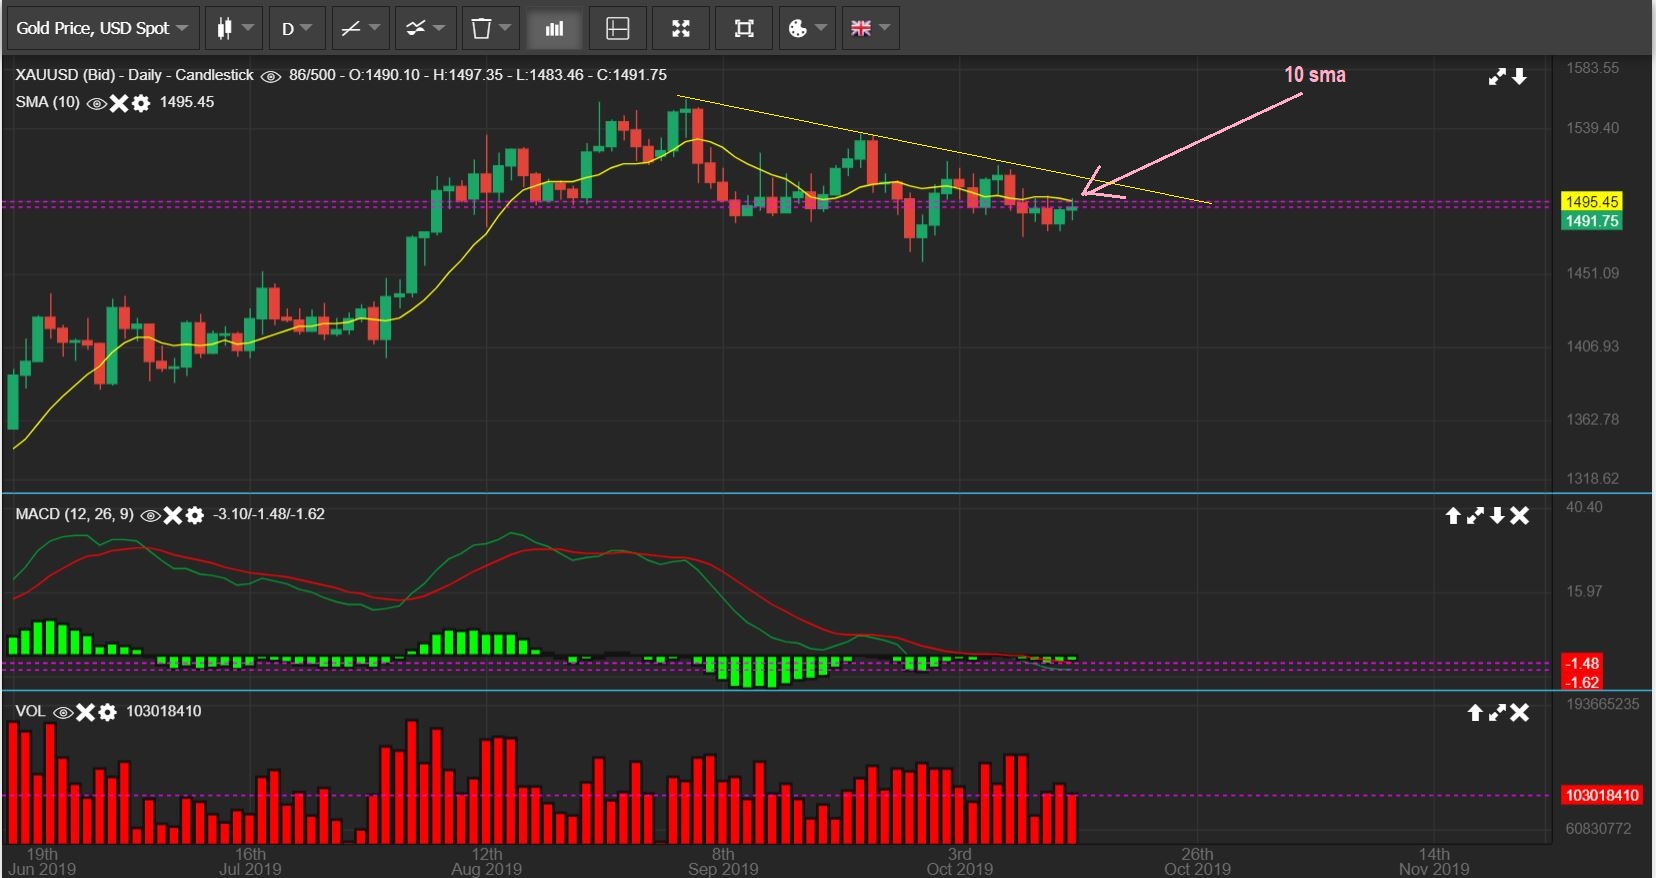
Task: Remove the MACD indicator with its X
Action: pyautogui.click(x=173, y=515)
